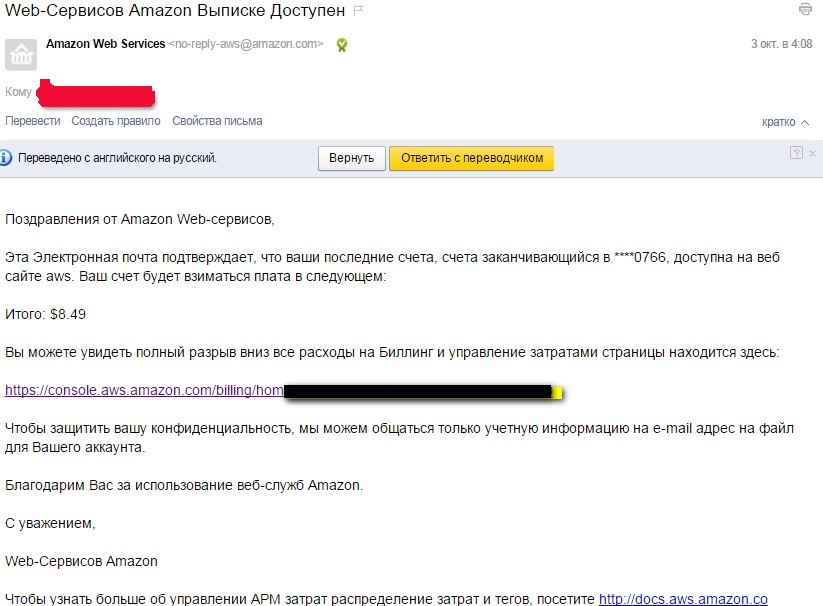Click the flag icon beside the subject

point(358,10)
